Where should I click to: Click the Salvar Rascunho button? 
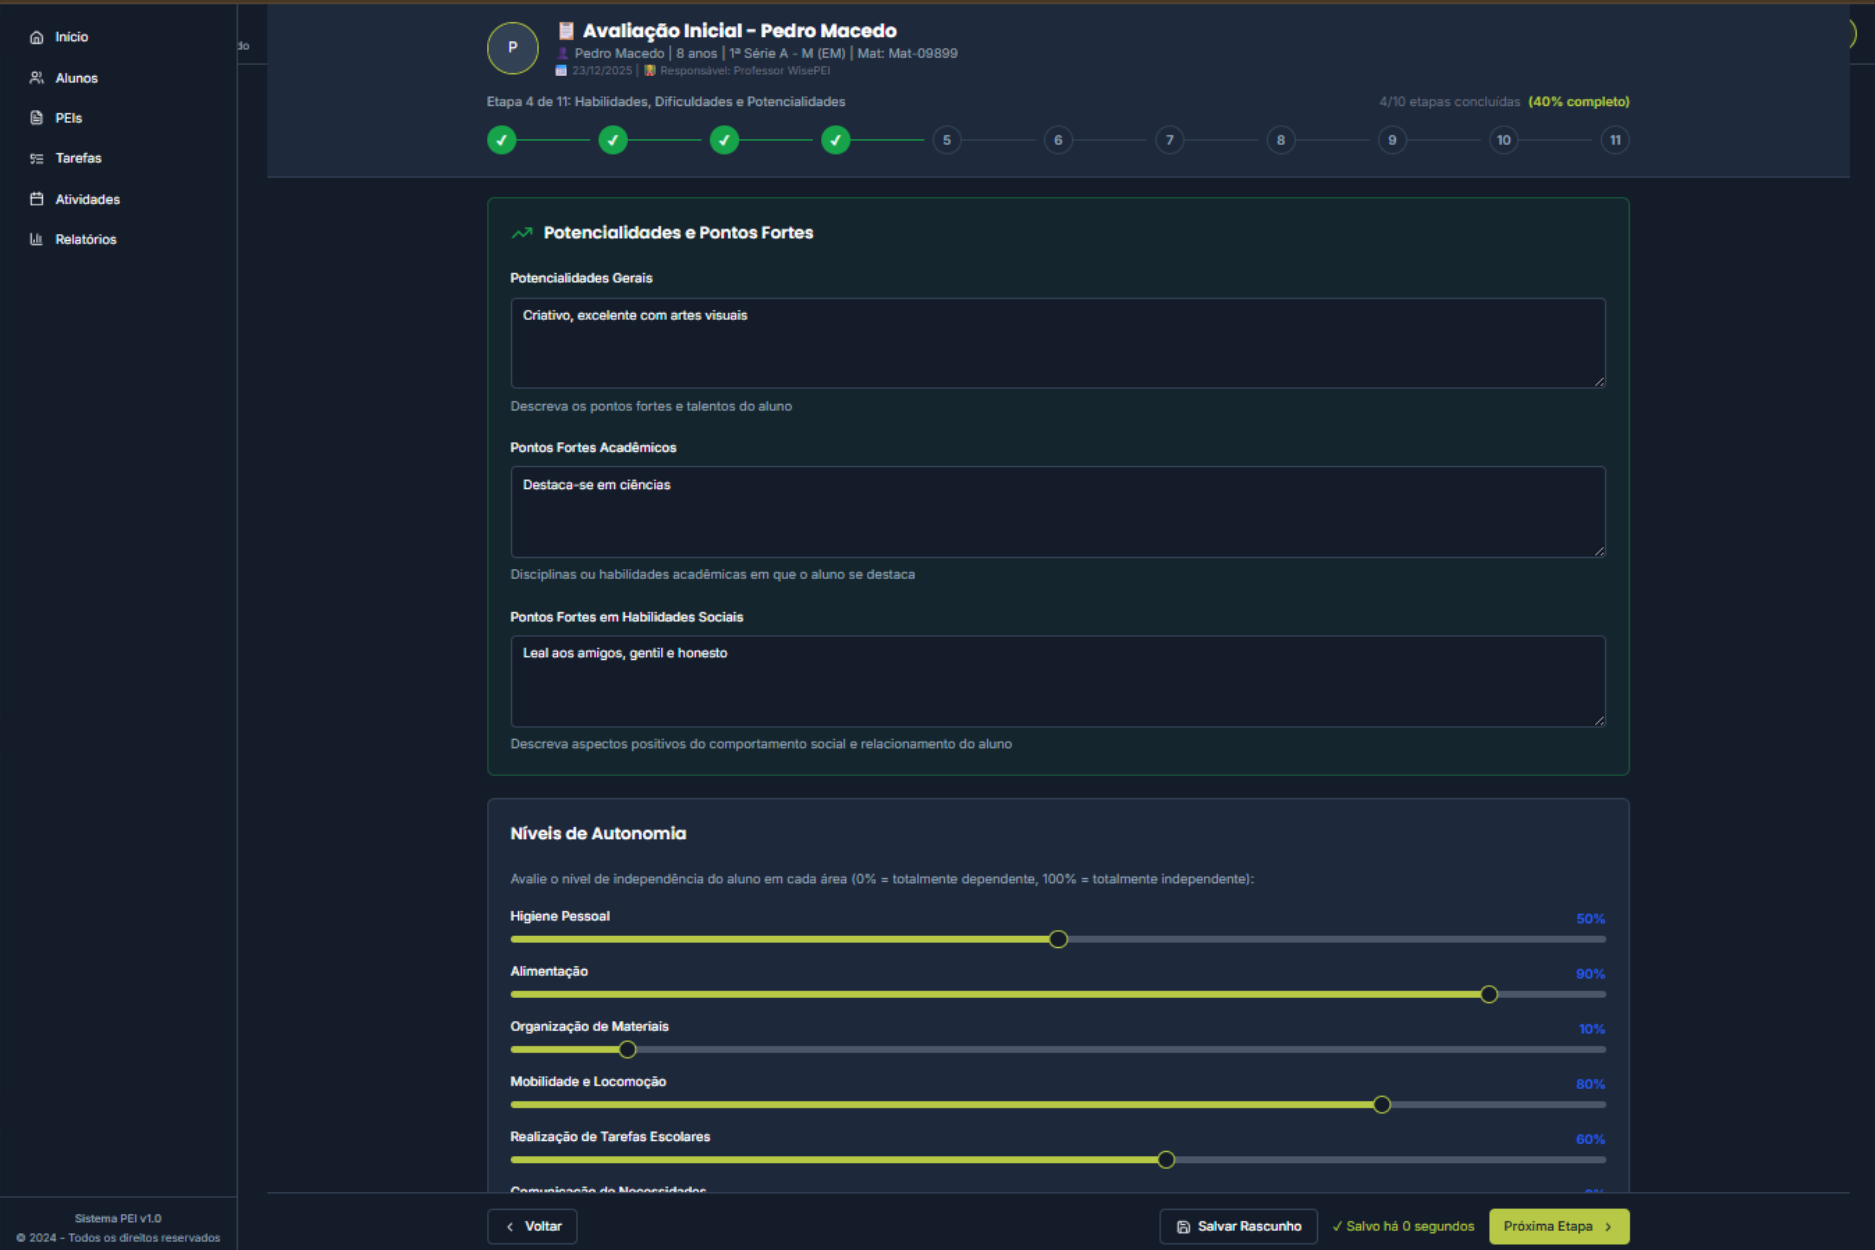tap(1238, 1226)
